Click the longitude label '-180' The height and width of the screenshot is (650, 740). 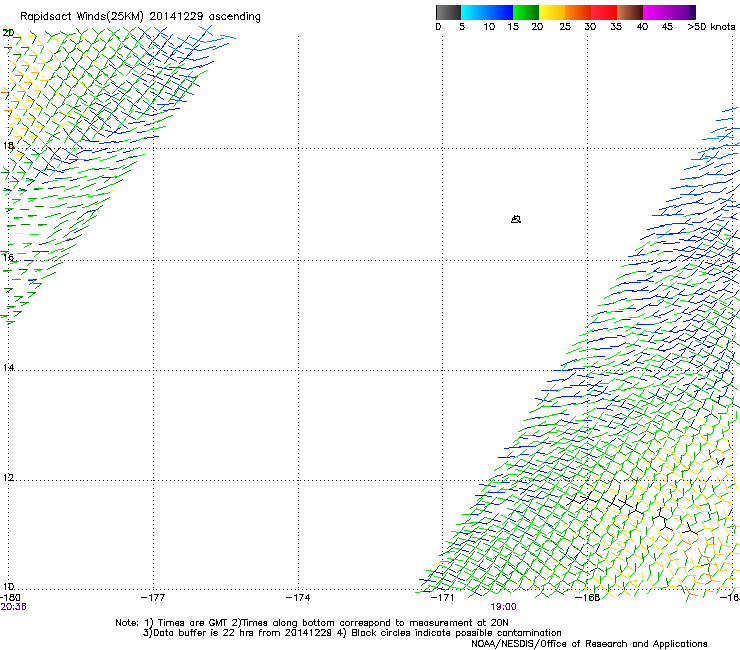(x=10, y=598)
